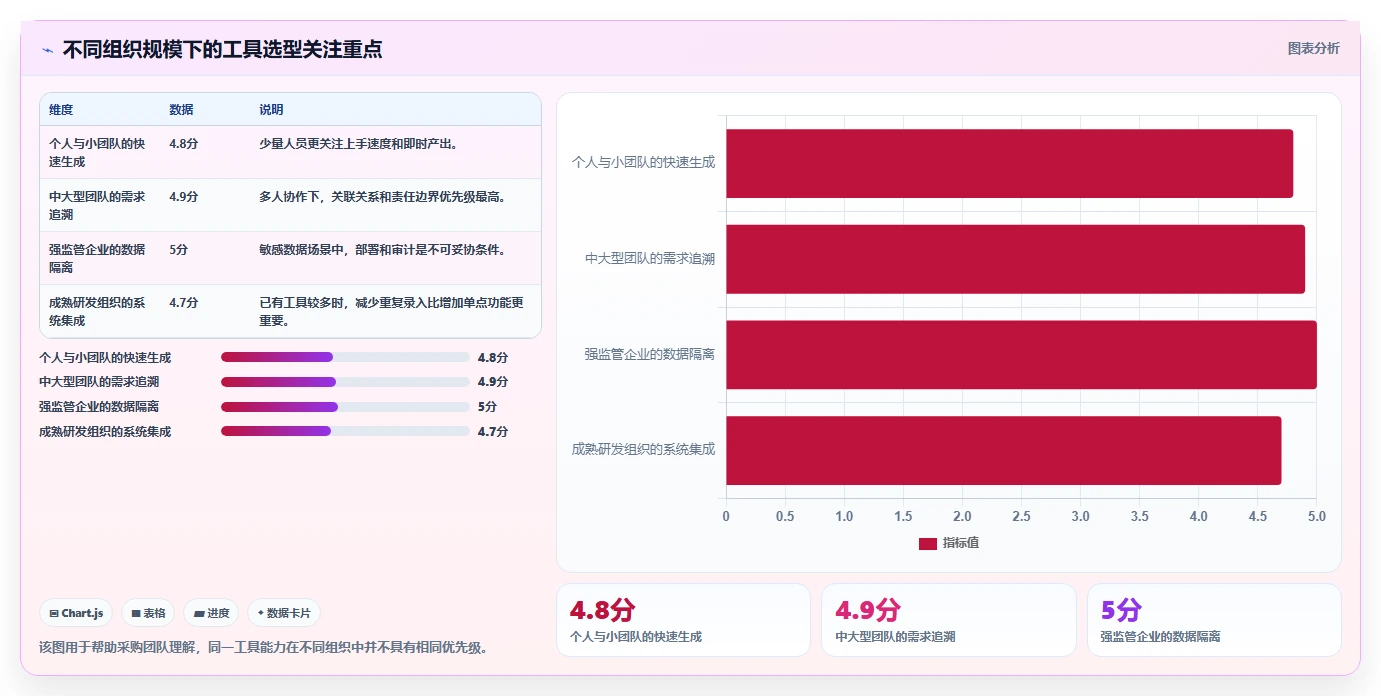This screenshot has width=1381, height=696.
Task: Click progress bar for 中大型团队的需求追溯
Action: coord(345,382)
